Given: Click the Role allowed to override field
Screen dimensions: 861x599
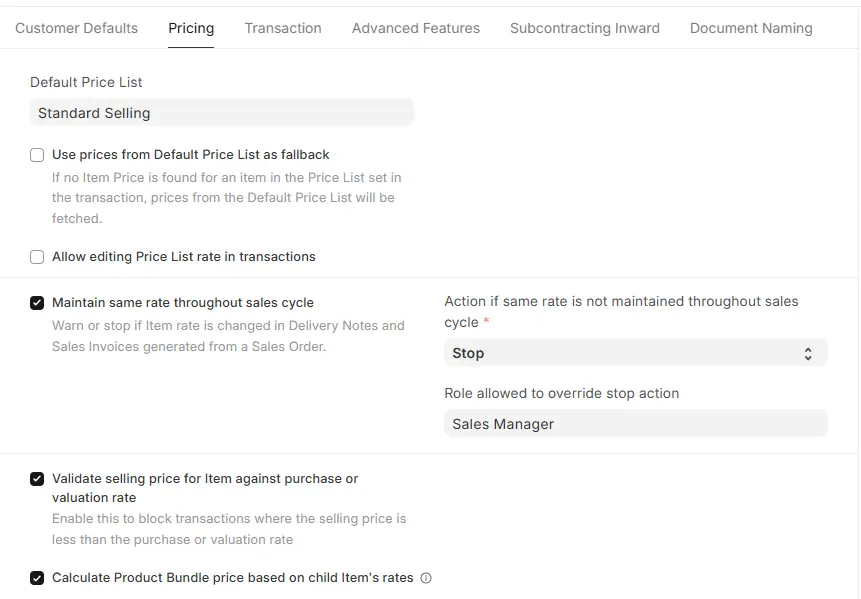Looking at the screenshot, I should tap(635, 424).
